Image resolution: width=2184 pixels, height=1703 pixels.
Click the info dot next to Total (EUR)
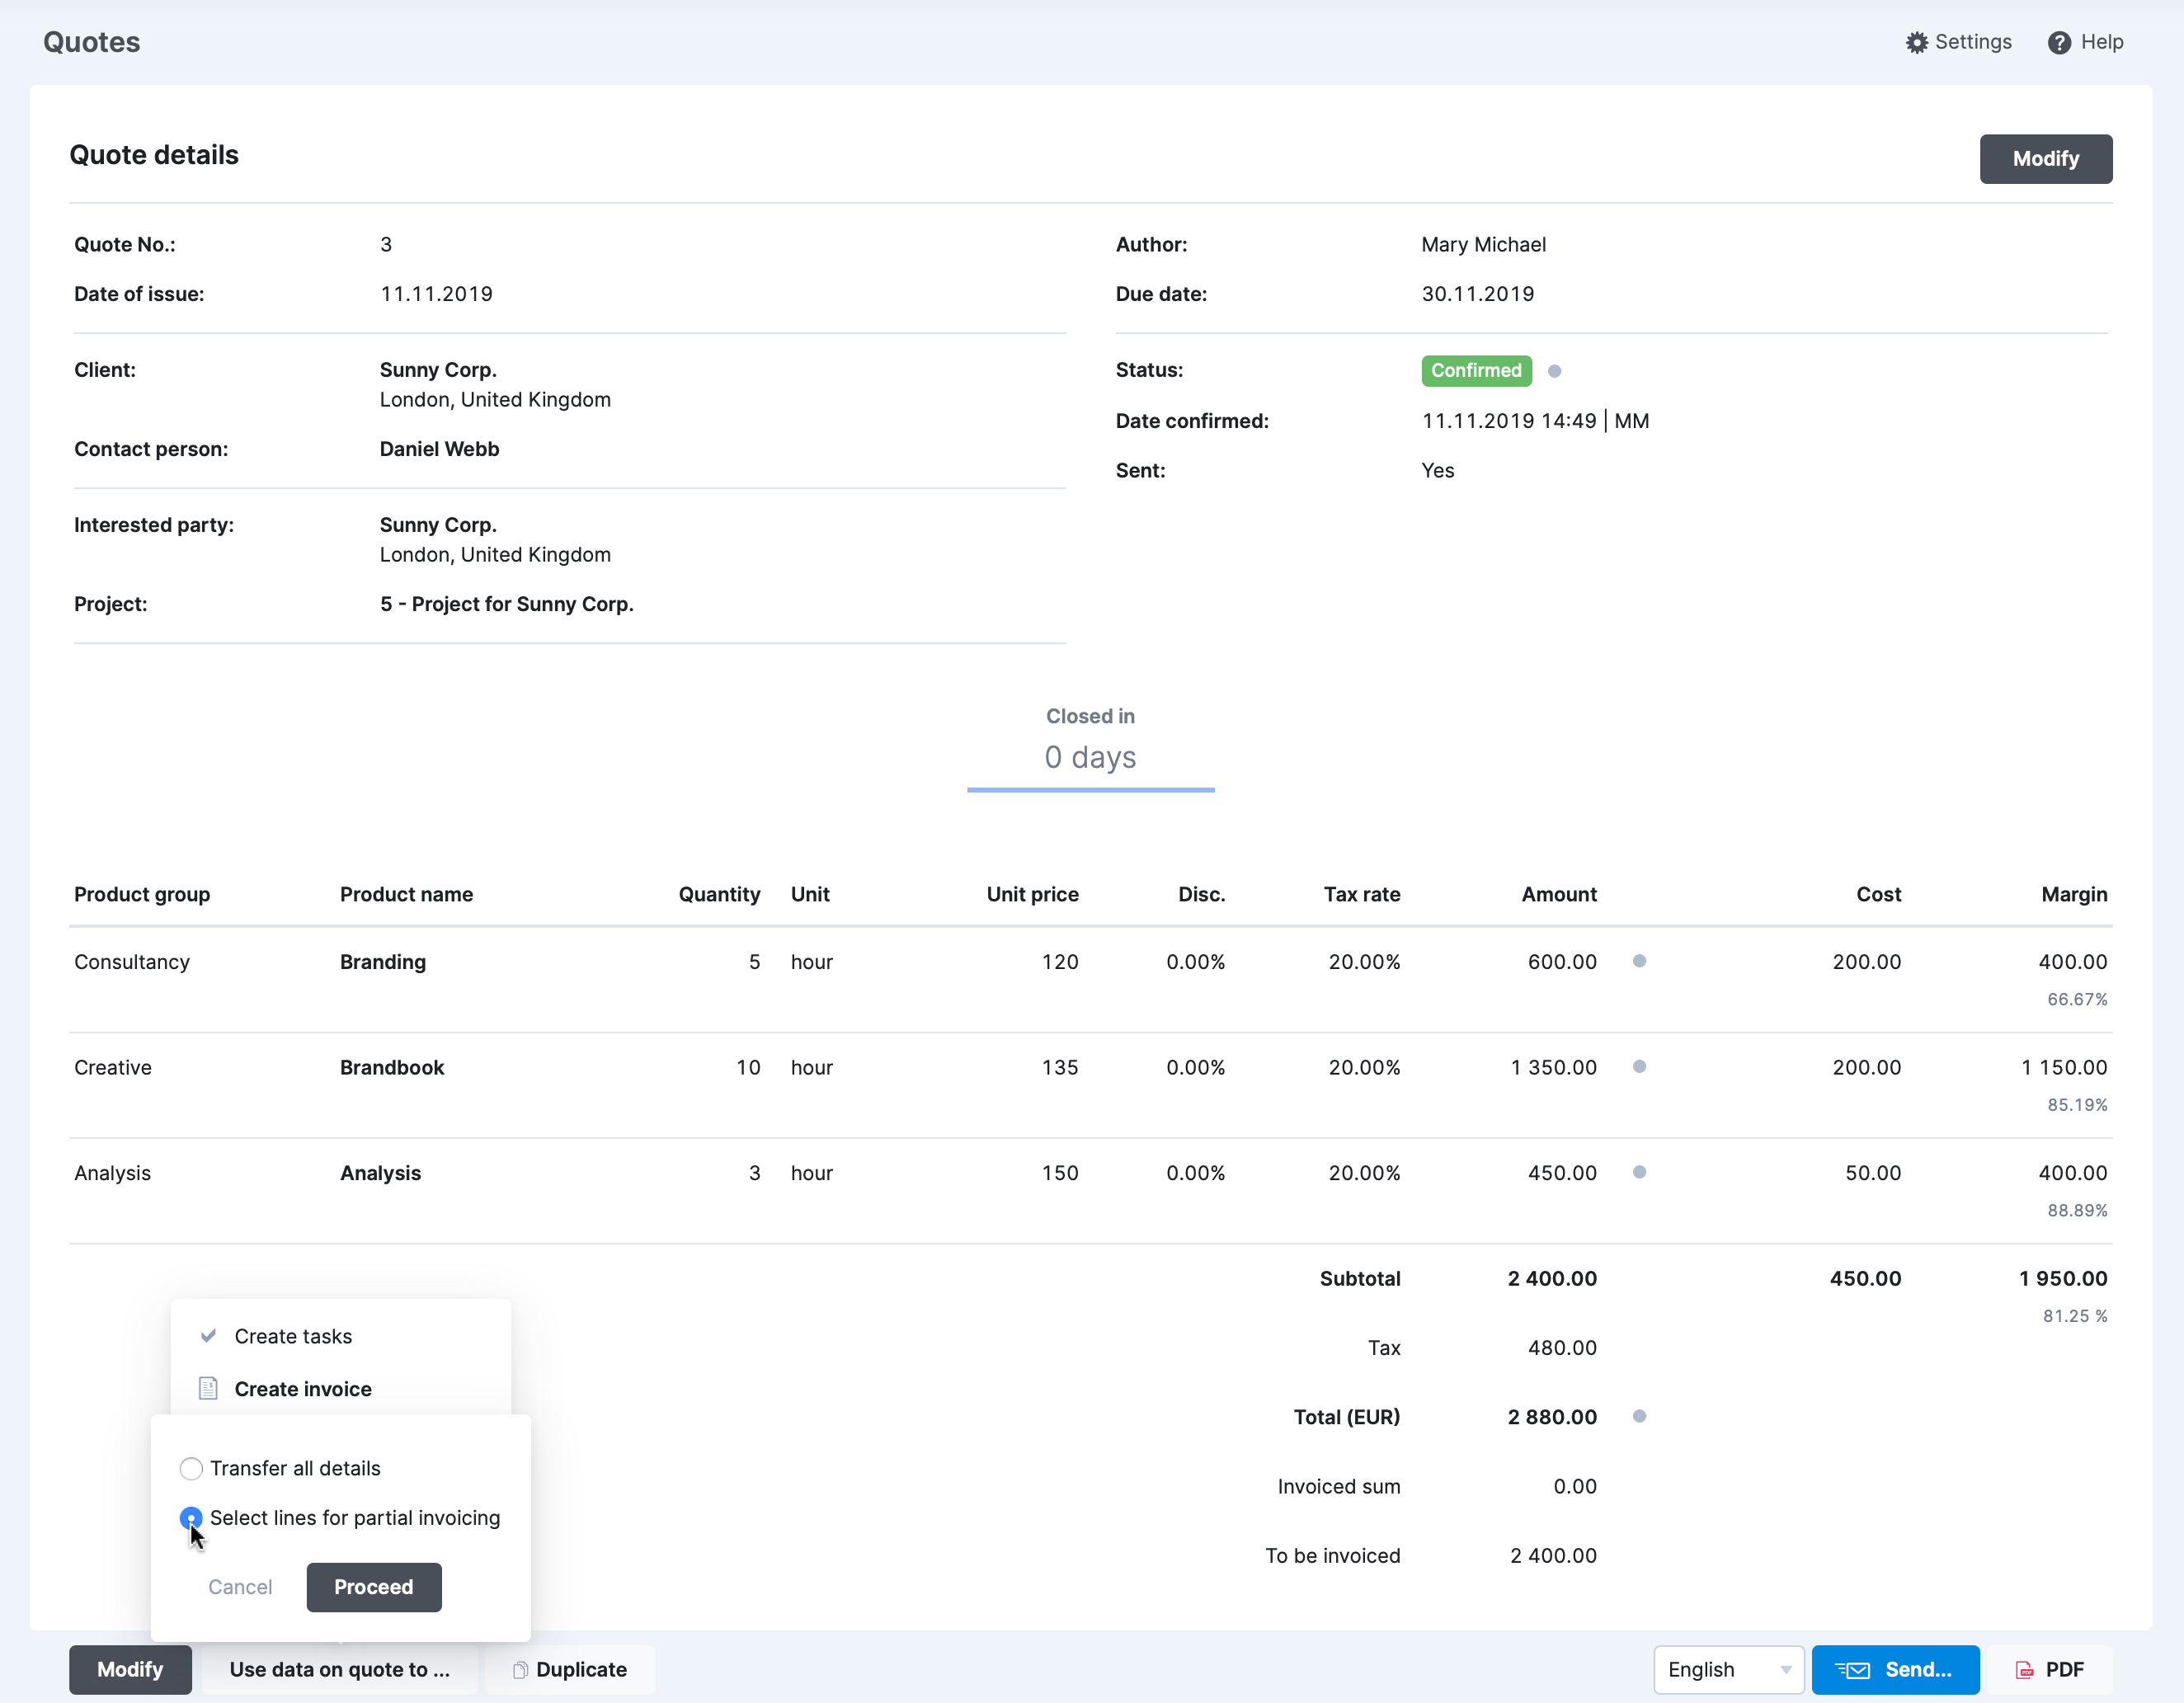coord(1640,1416)
